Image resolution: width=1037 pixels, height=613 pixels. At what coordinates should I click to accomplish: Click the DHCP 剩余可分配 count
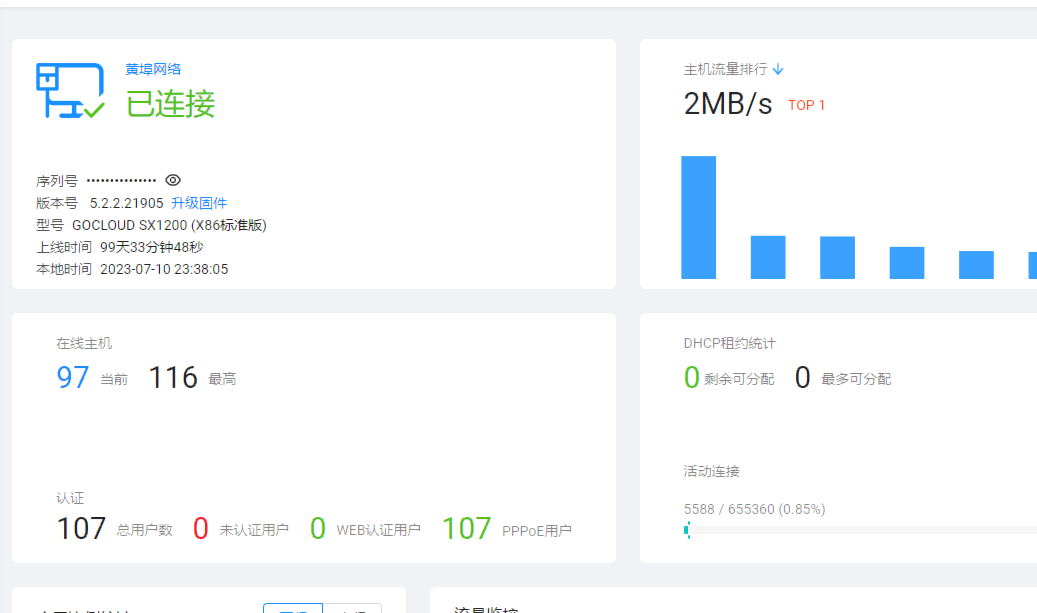click(691, 378)
